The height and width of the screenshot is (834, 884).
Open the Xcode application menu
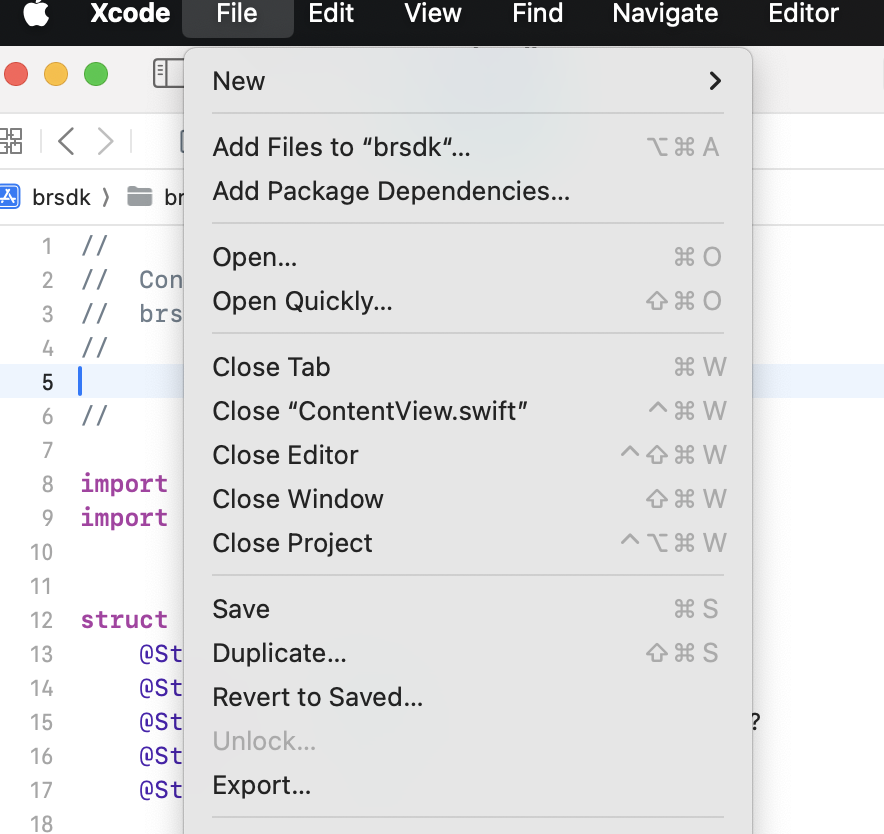click(x=130, y=12)
